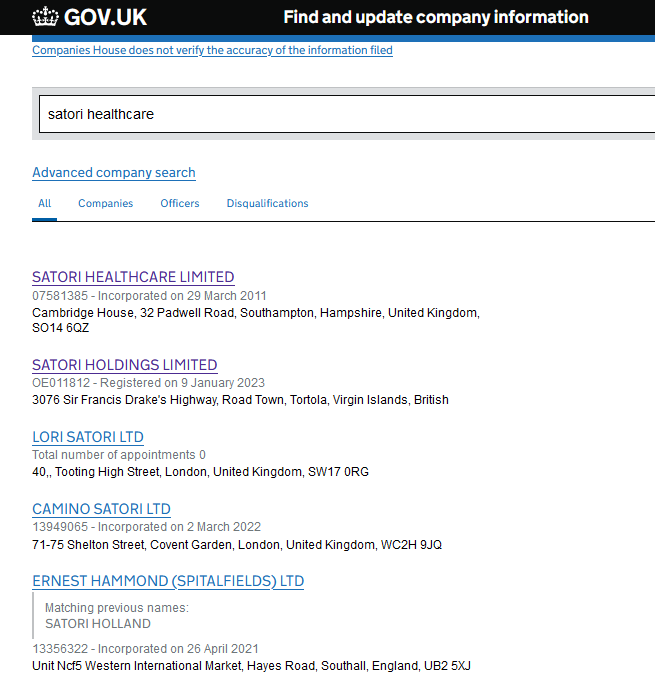This screenshot has height=679, width=655.
Task: Open LORI SATORI LTD result
Action: point(88,437)
